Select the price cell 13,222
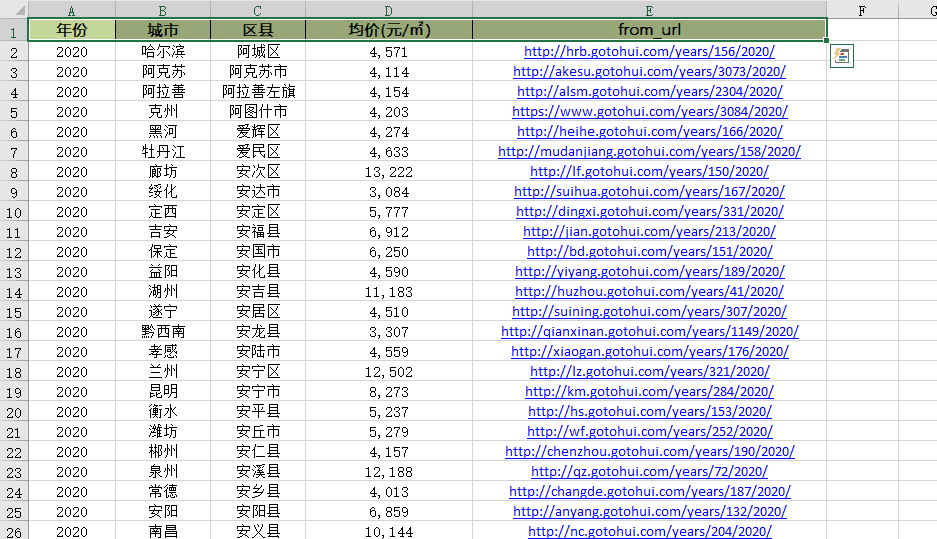 pos(389,172)
